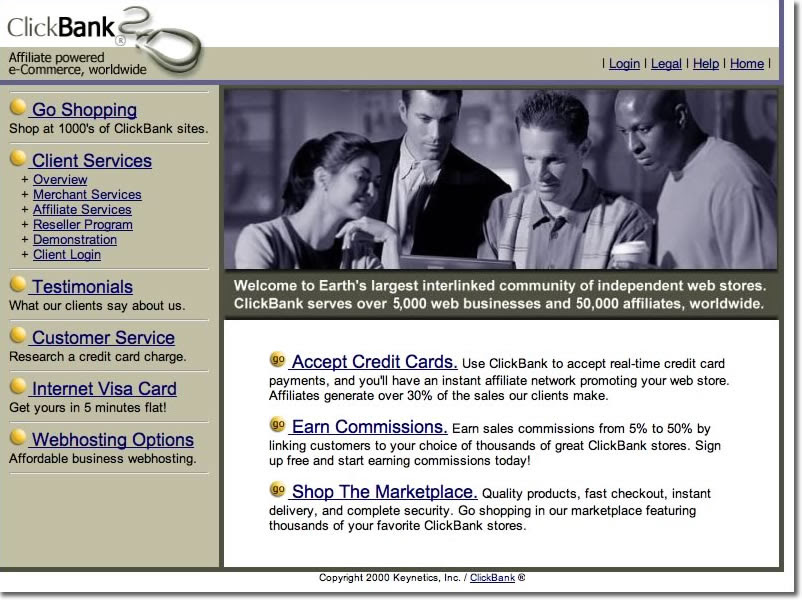Open Webhosting Options link
This screenshot has width=802, height=600.
(x=113, y=439)
